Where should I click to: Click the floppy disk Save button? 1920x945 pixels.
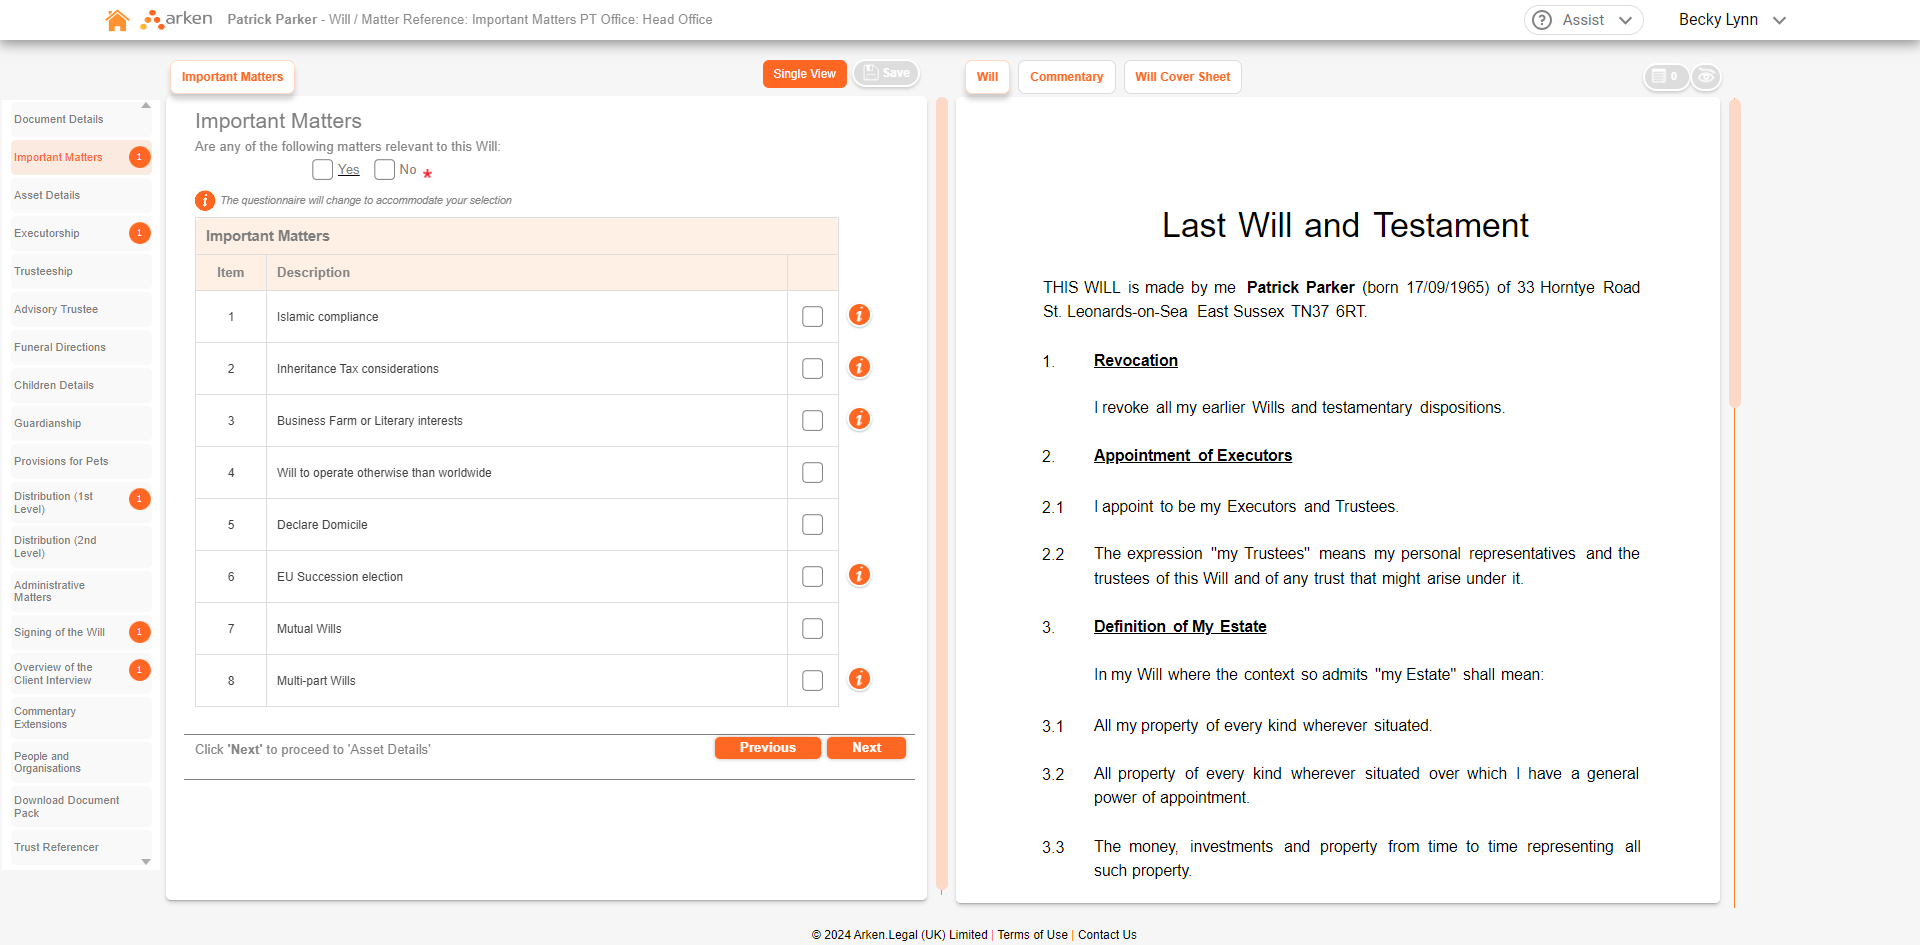click(886, 73)
